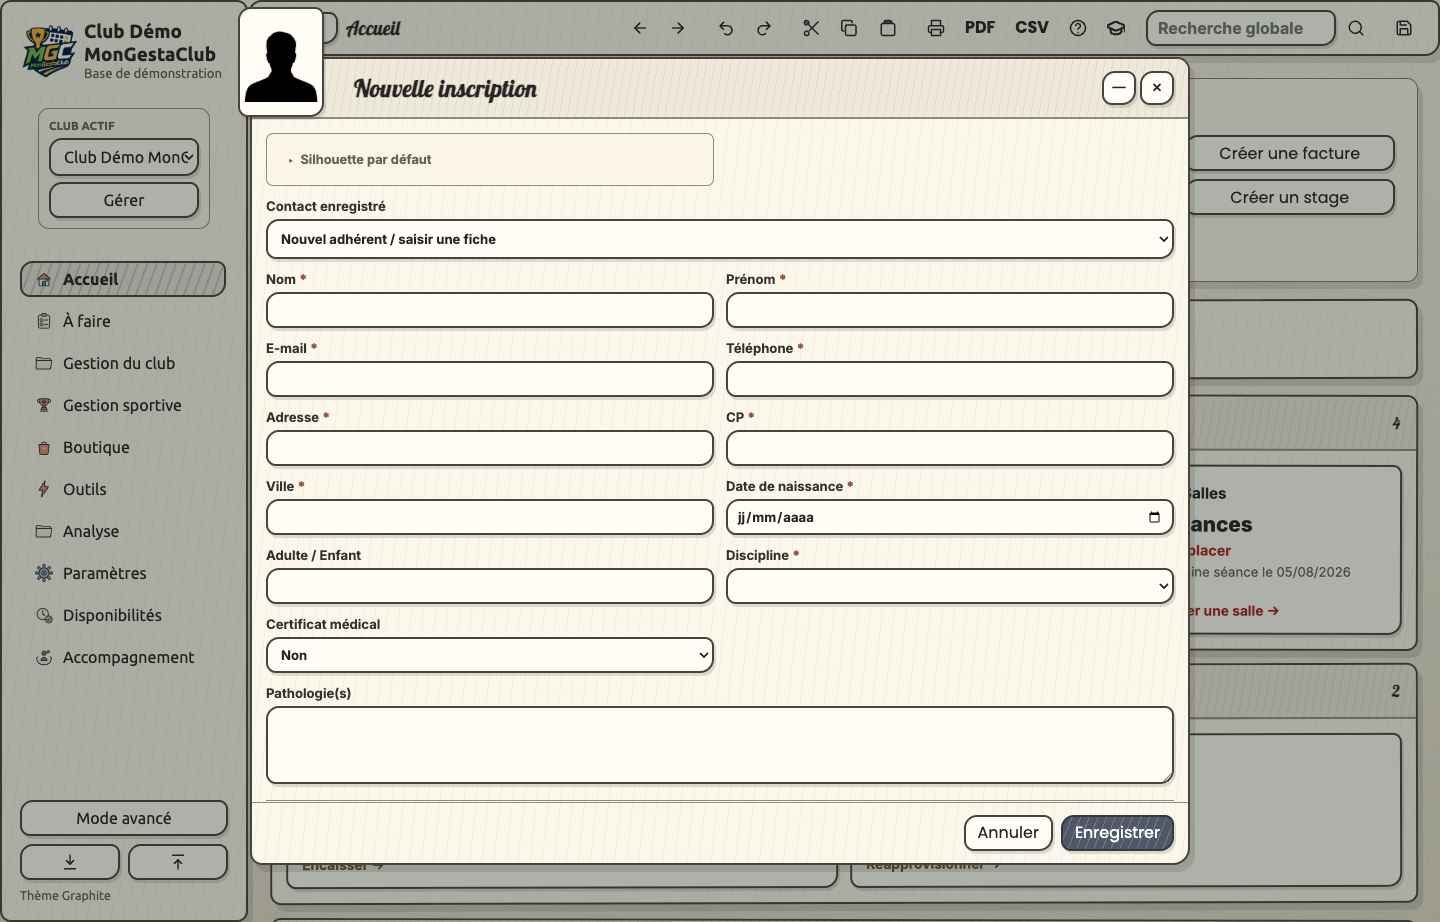Open À faire in the sidebar
Screen dimensions: 1440x922
(123, 321)
